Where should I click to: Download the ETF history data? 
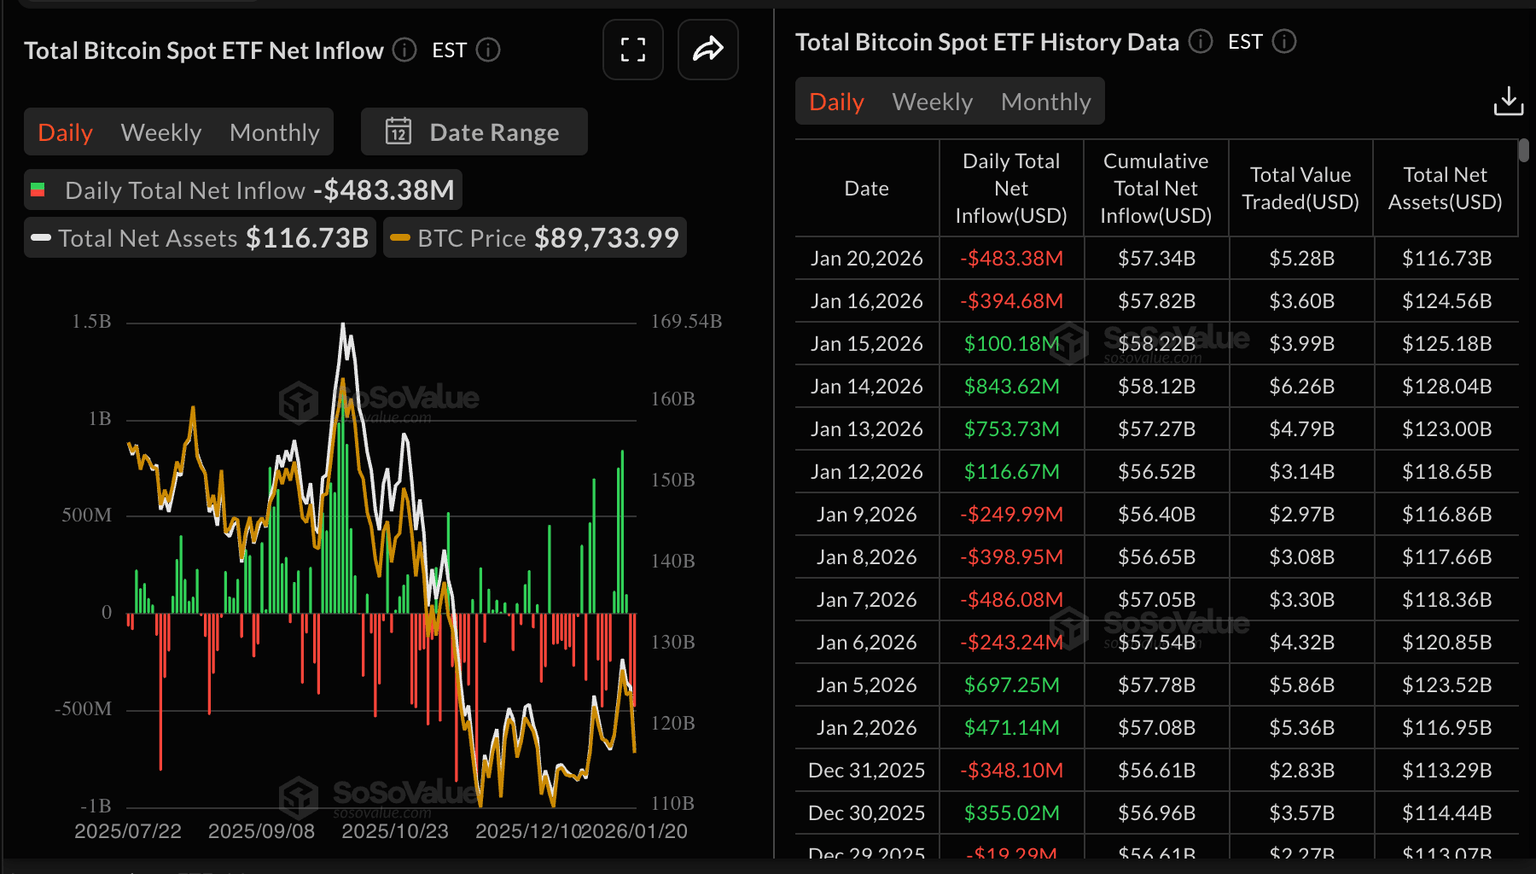click(1508, 101)
